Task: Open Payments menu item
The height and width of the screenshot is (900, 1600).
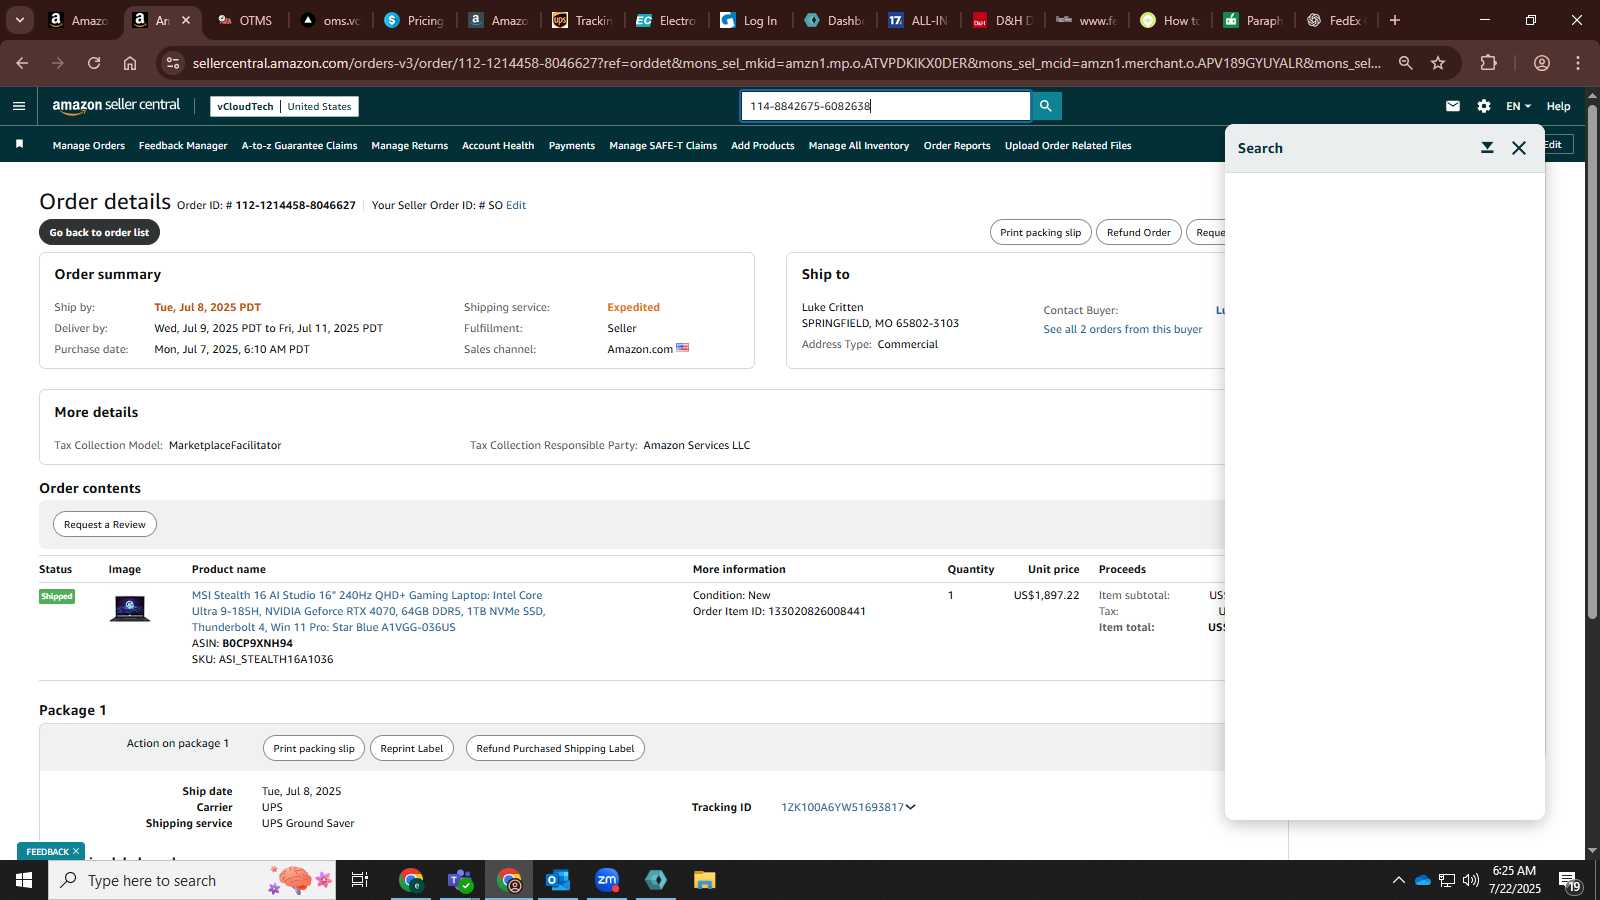Action: click(x=572, y=146)
